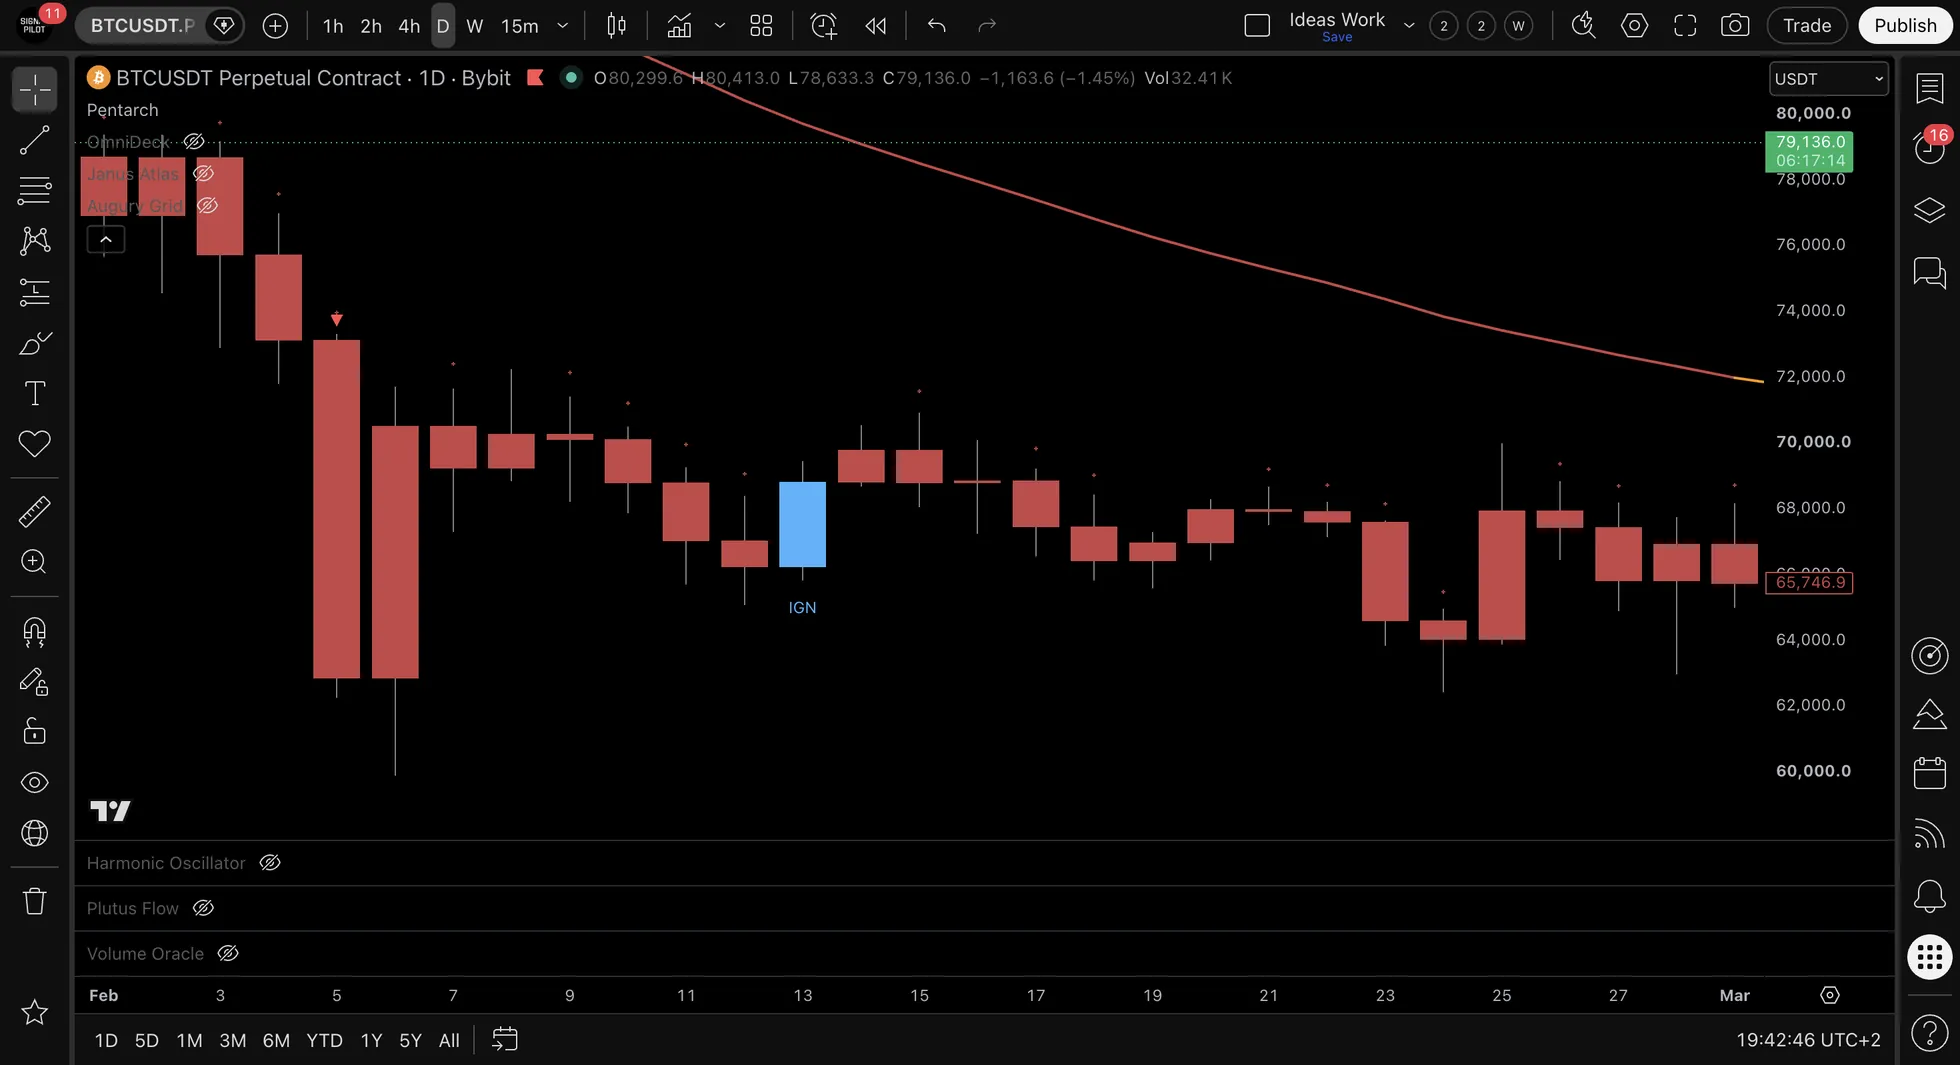Image resolution: width=1960 pixels, height=1065 pixels.
Task: Open the patterns drawing tool
Action: (x=35, y=240)
